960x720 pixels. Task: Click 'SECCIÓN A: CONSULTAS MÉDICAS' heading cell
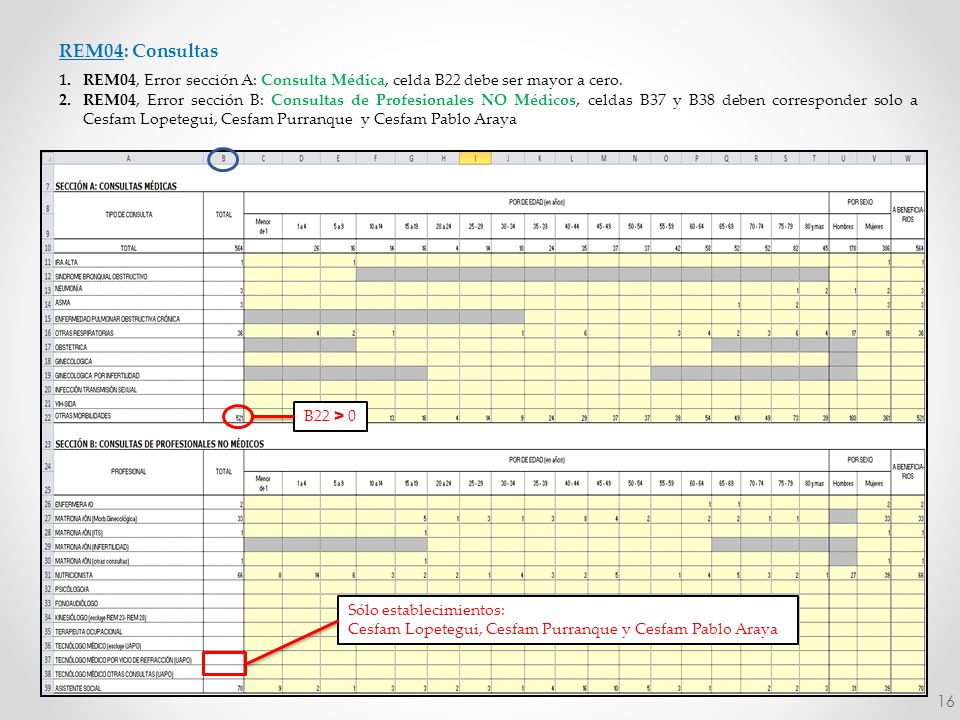116,186
